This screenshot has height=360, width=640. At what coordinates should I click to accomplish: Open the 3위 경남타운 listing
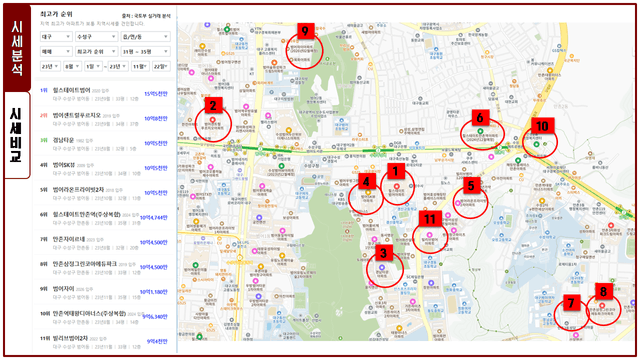104,144
